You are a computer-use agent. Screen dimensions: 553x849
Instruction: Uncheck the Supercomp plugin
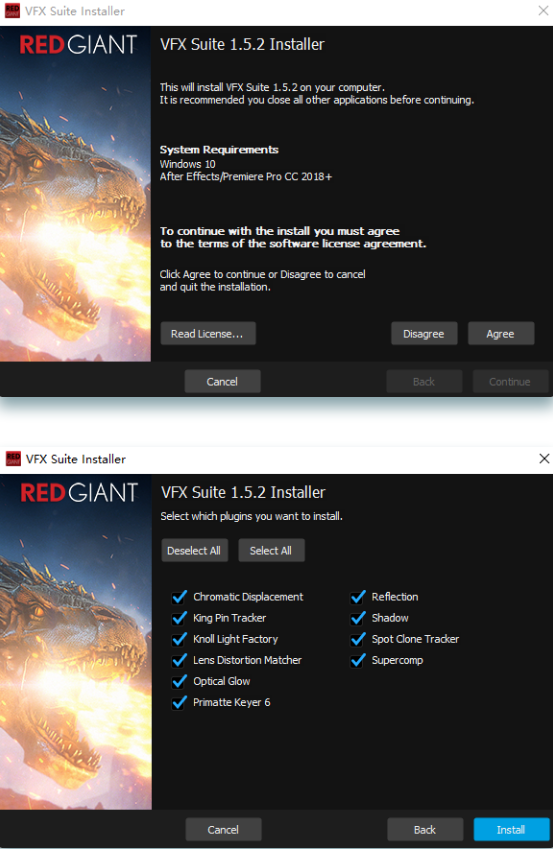(358, 660)
